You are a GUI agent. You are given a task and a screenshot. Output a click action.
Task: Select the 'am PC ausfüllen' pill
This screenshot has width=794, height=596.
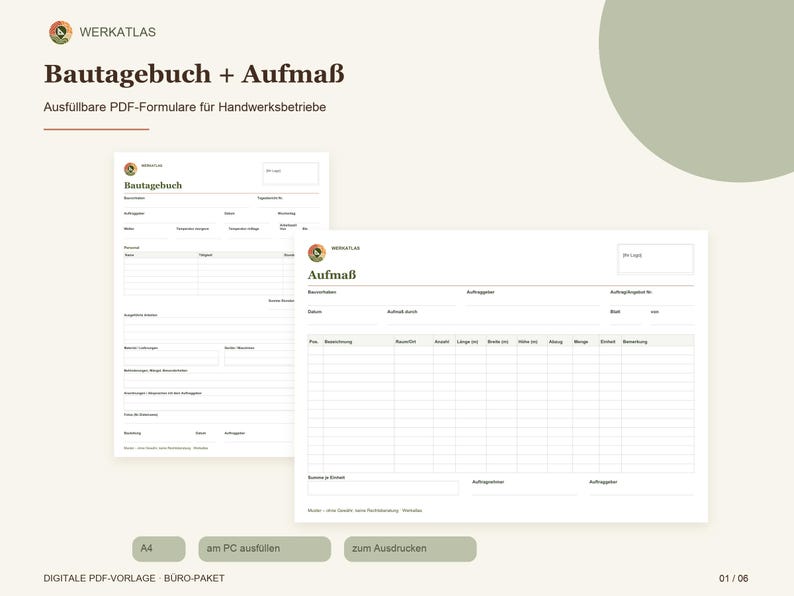pyautogui.click(x=265, y=549)
